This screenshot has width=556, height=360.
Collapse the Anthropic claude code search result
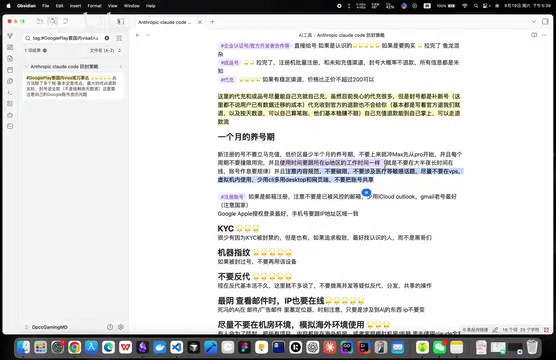(x=26, y=66)
